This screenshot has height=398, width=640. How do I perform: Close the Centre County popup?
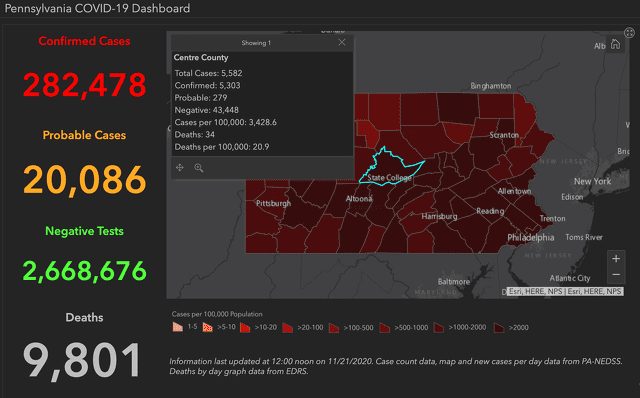coord(342,42)
